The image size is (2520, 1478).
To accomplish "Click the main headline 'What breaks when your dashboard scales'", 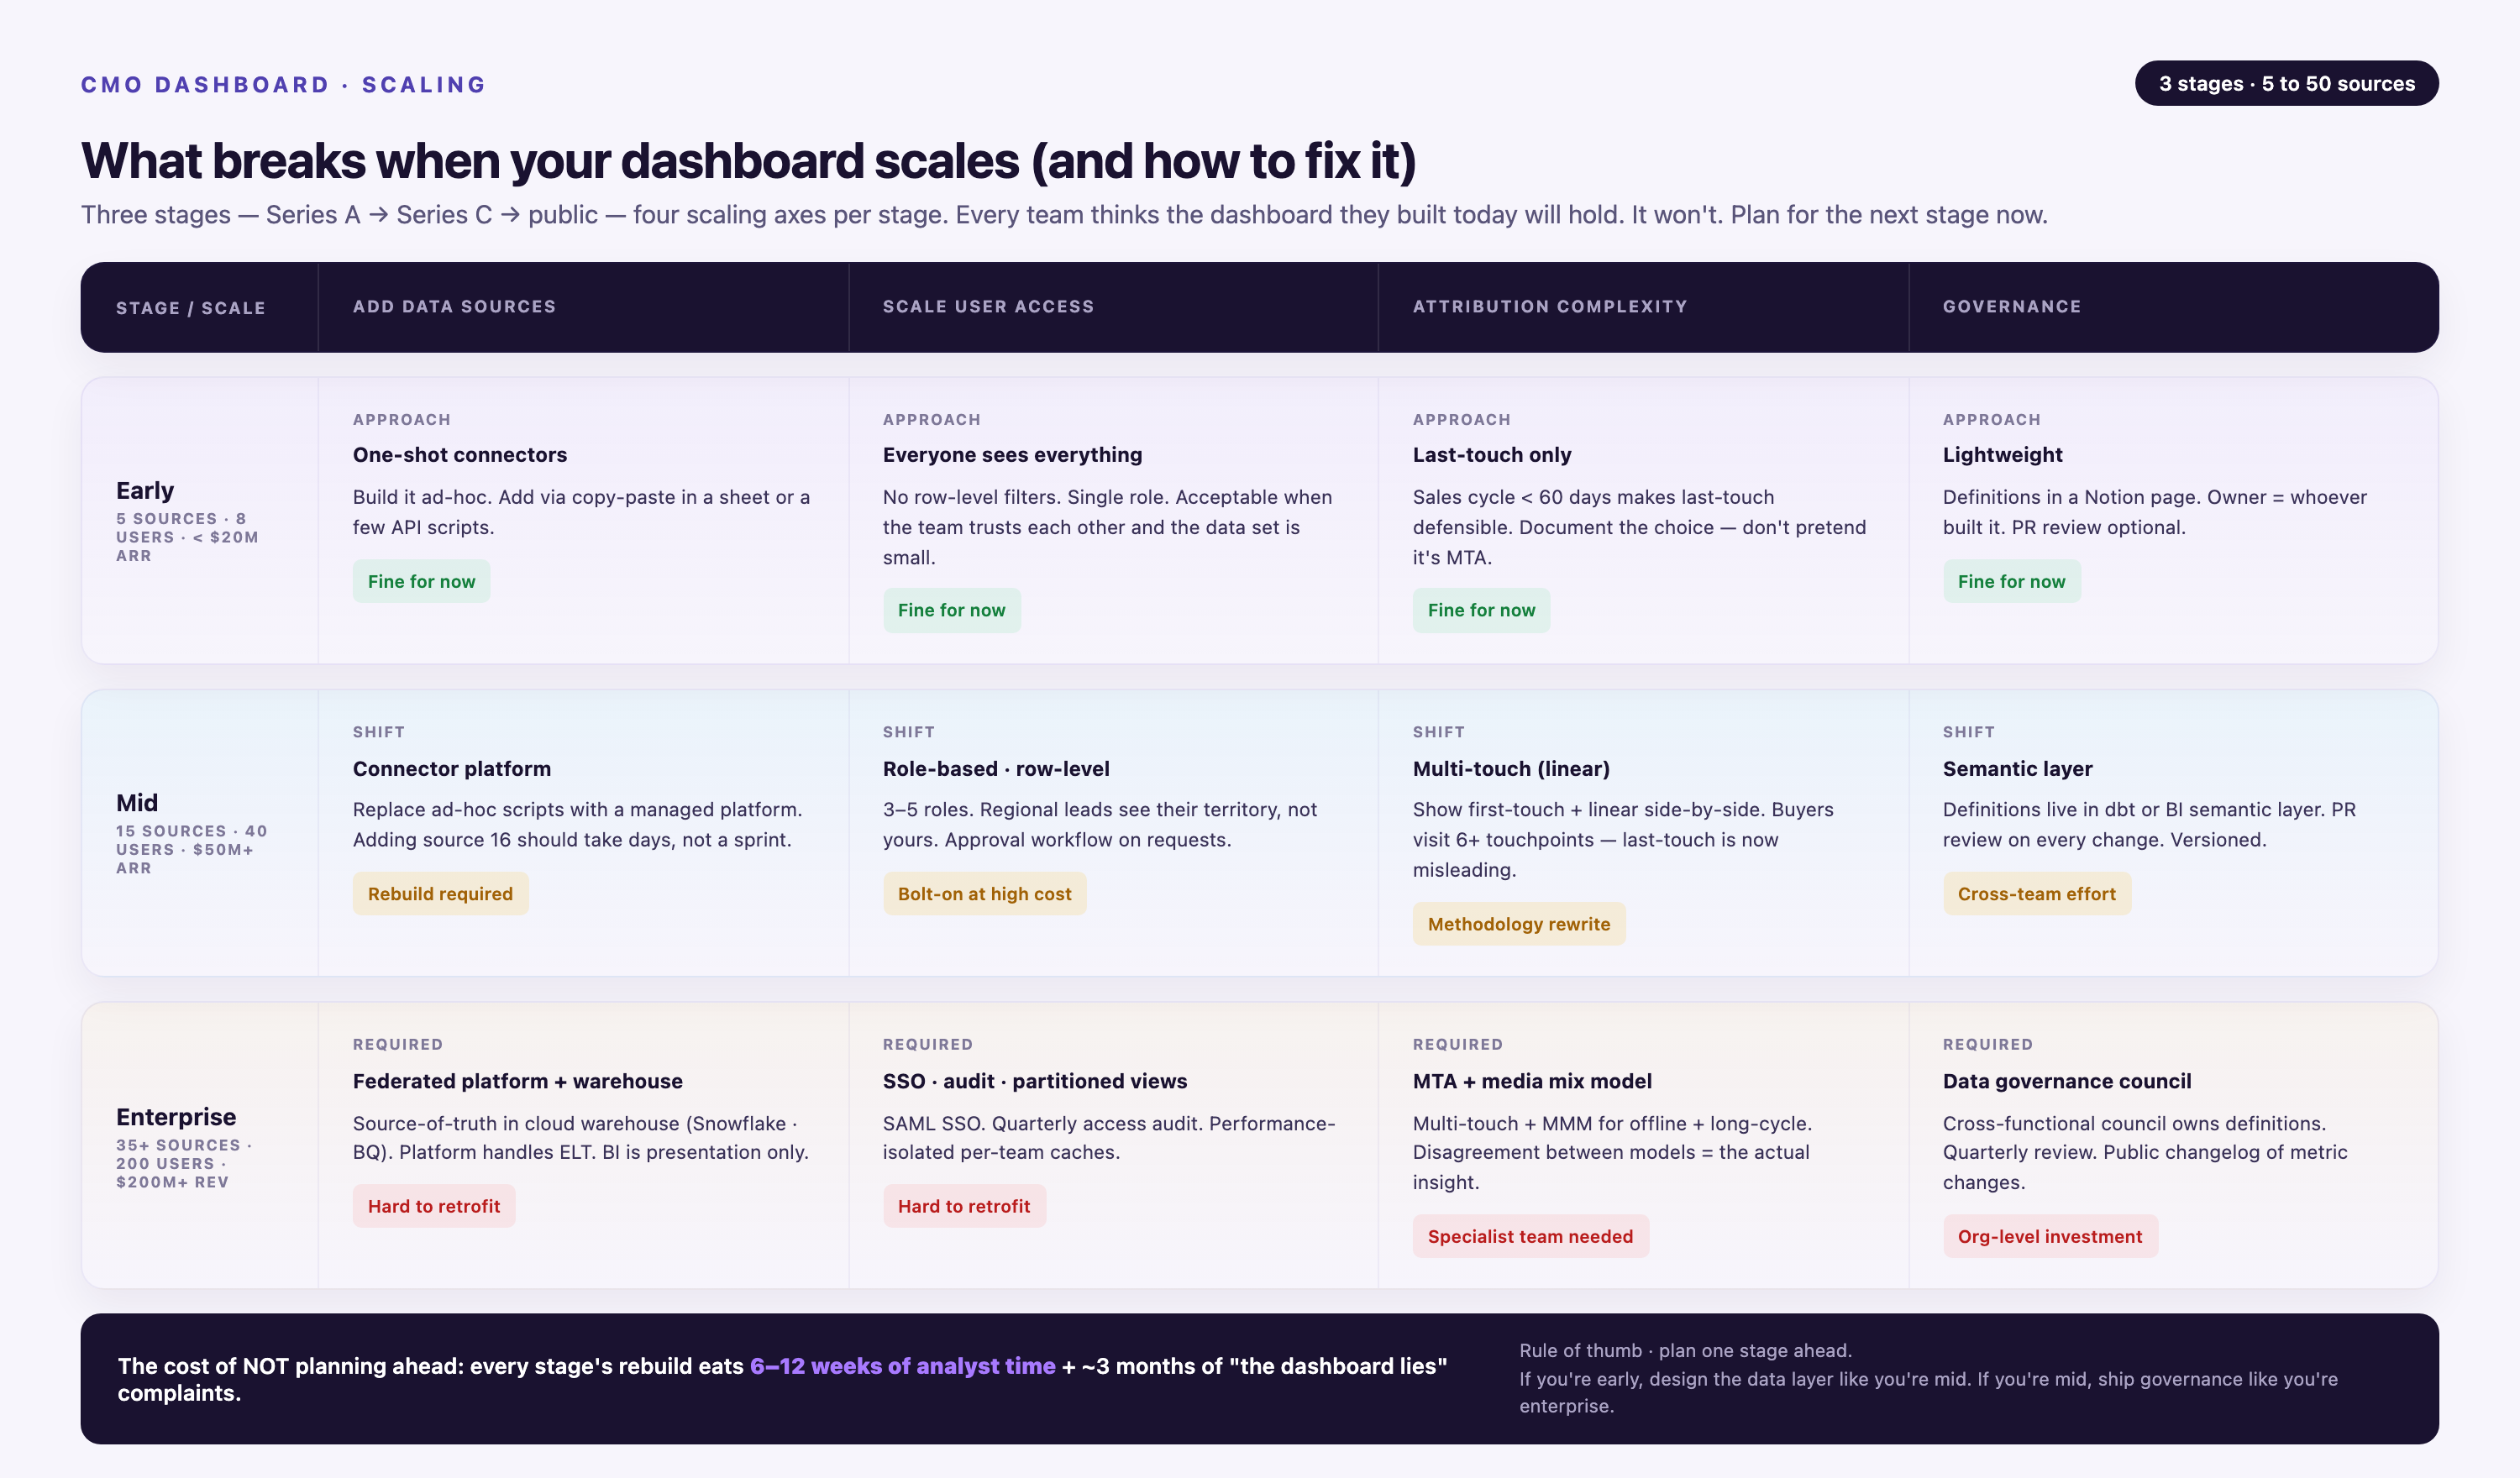I will [748, 161].
